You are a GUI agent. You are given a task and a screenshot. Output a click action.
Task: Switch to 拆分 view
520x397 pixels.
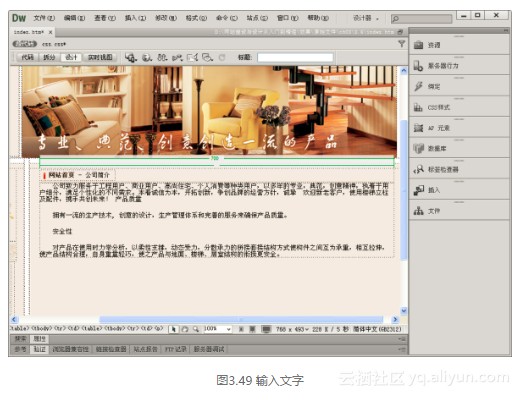tap(49, 57)
